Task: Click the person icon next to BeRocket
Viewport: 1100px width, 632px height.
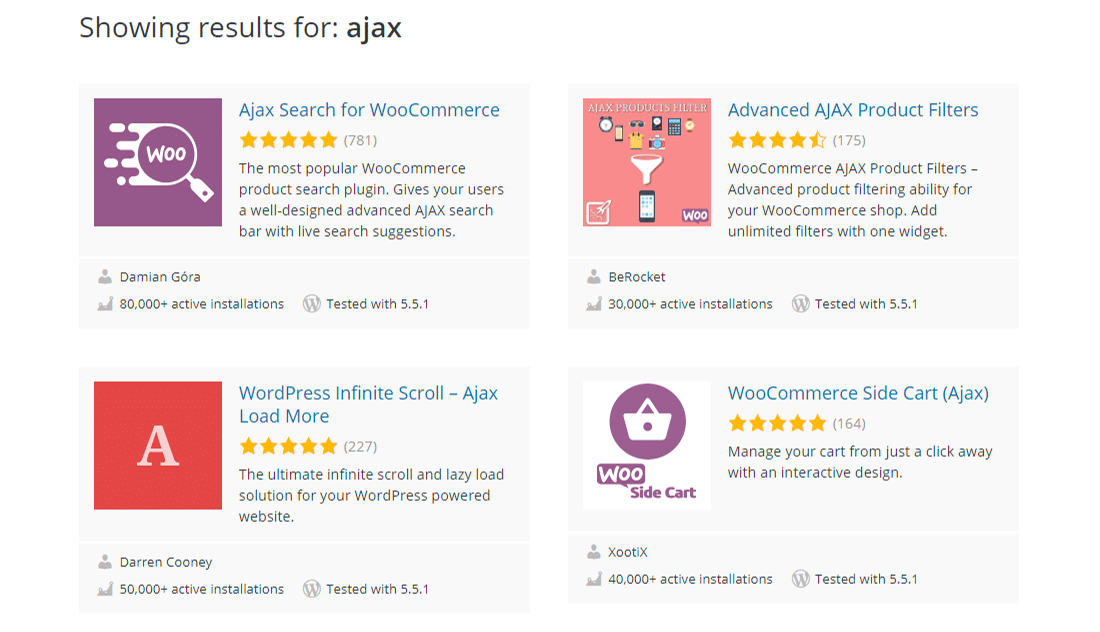Action: point(592,277)
